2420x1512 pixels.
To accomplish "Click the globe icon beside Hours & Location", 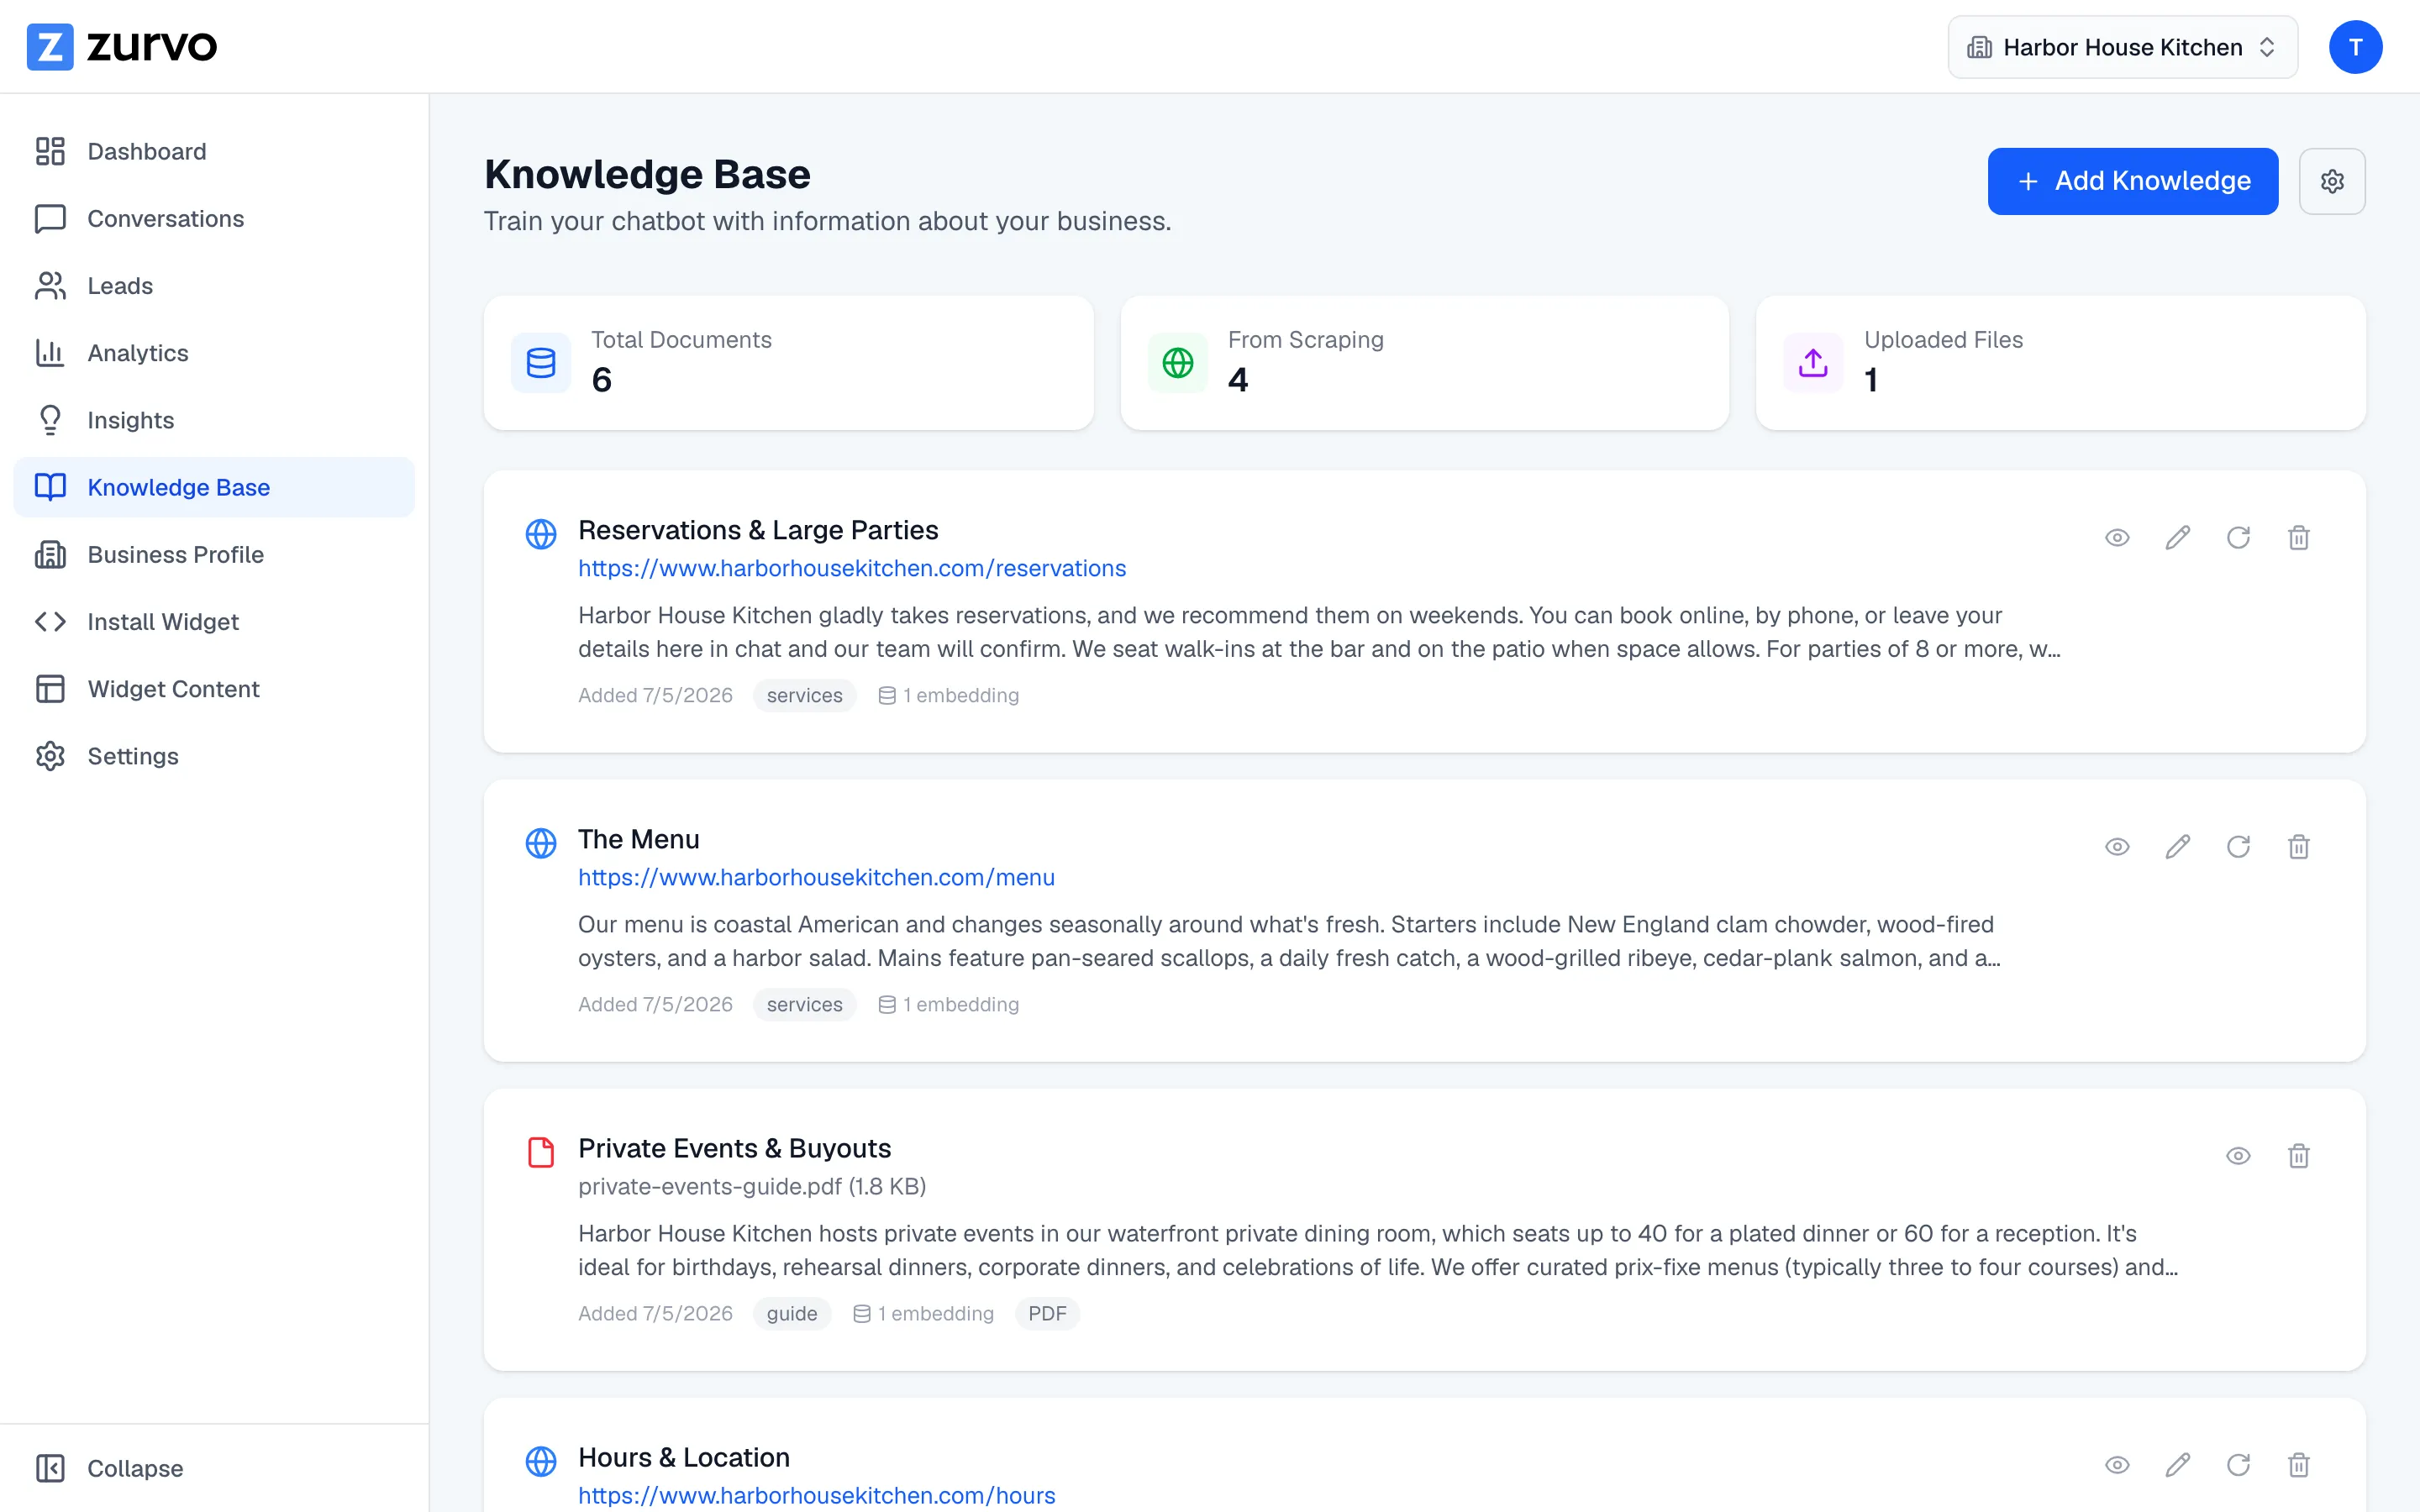I will [x=541, y=1461].
